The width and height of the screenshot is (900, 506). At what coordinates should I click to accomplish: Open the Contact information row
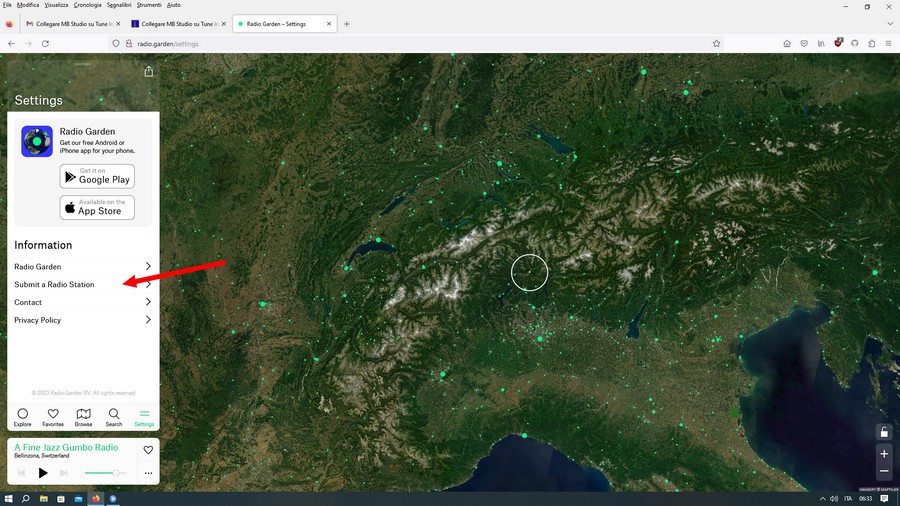pos(83,302)
